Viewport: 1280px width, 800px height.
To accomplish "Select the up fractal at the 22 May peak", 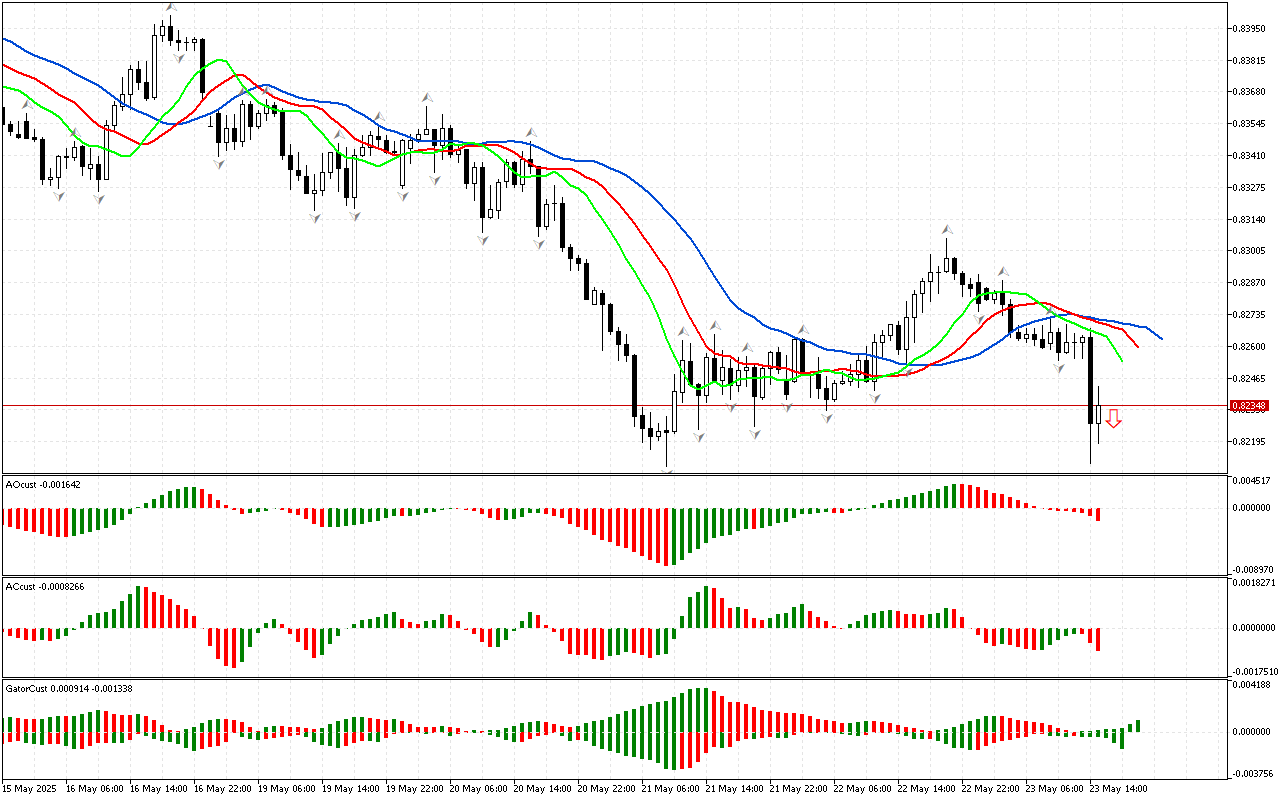I will point(946,230).
